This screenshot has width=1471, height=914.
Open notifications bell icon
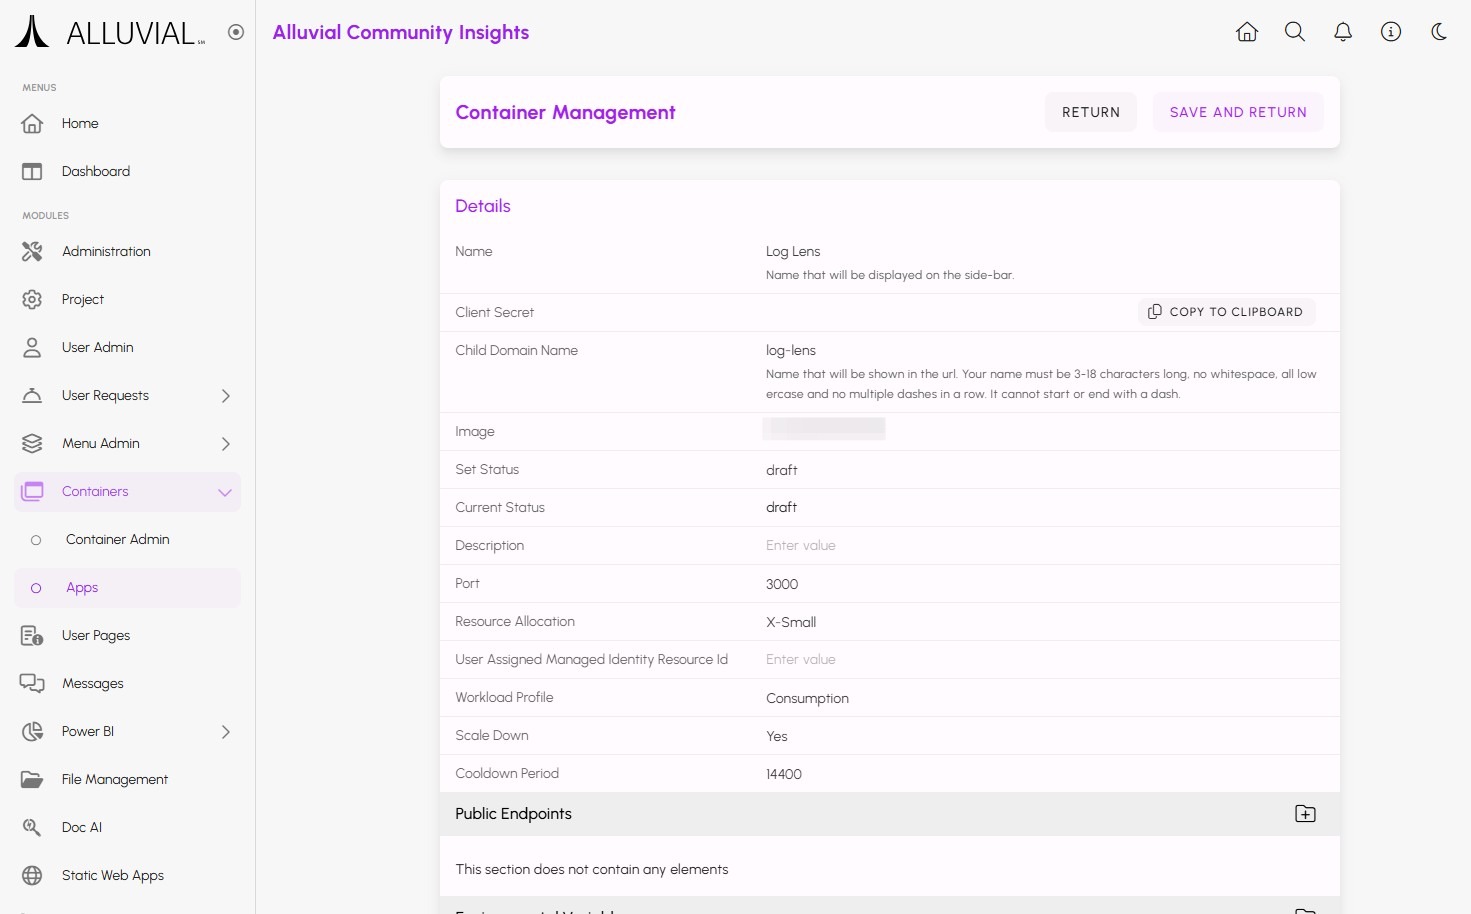click(x=1343, y=32)
